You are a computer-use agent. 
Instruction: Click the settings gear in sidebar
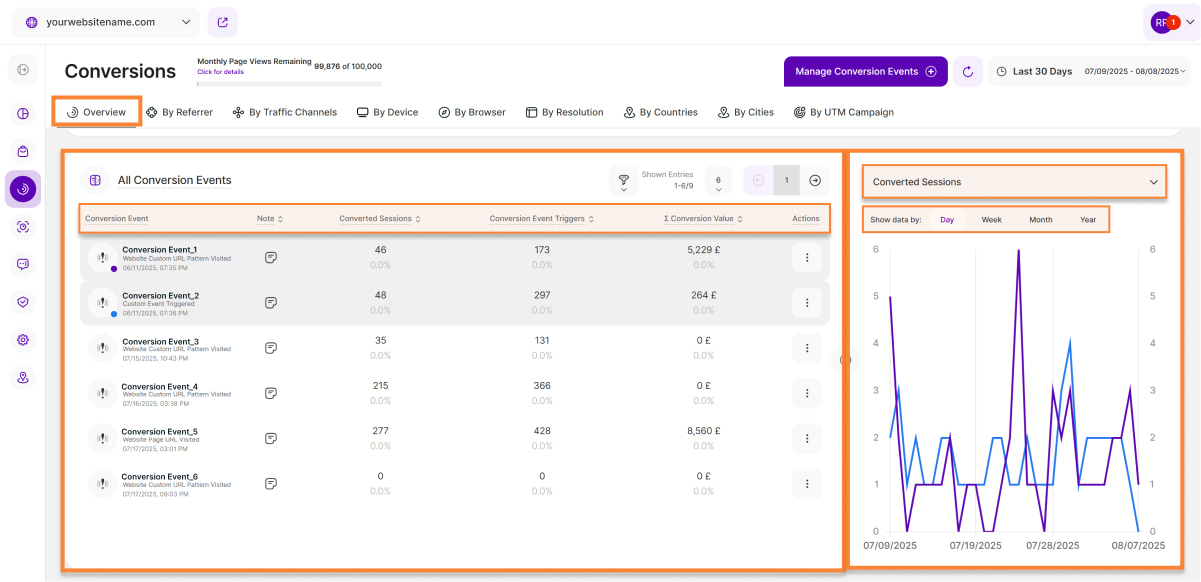pos(23,340)
